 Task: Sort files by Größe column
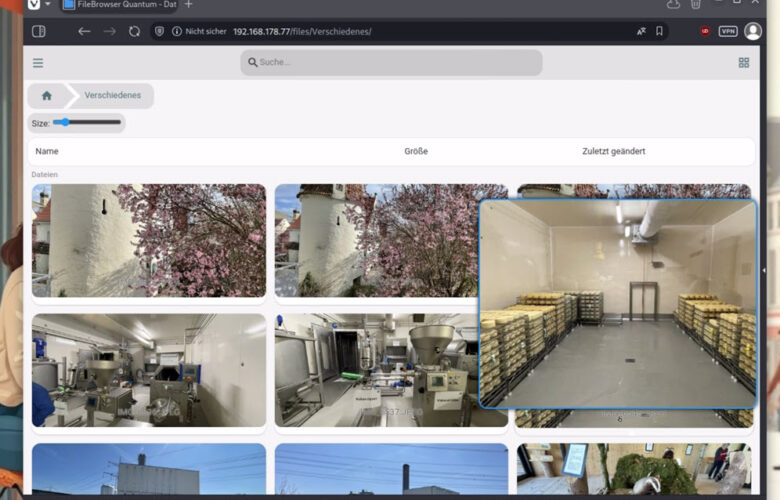tap(416, 151)
